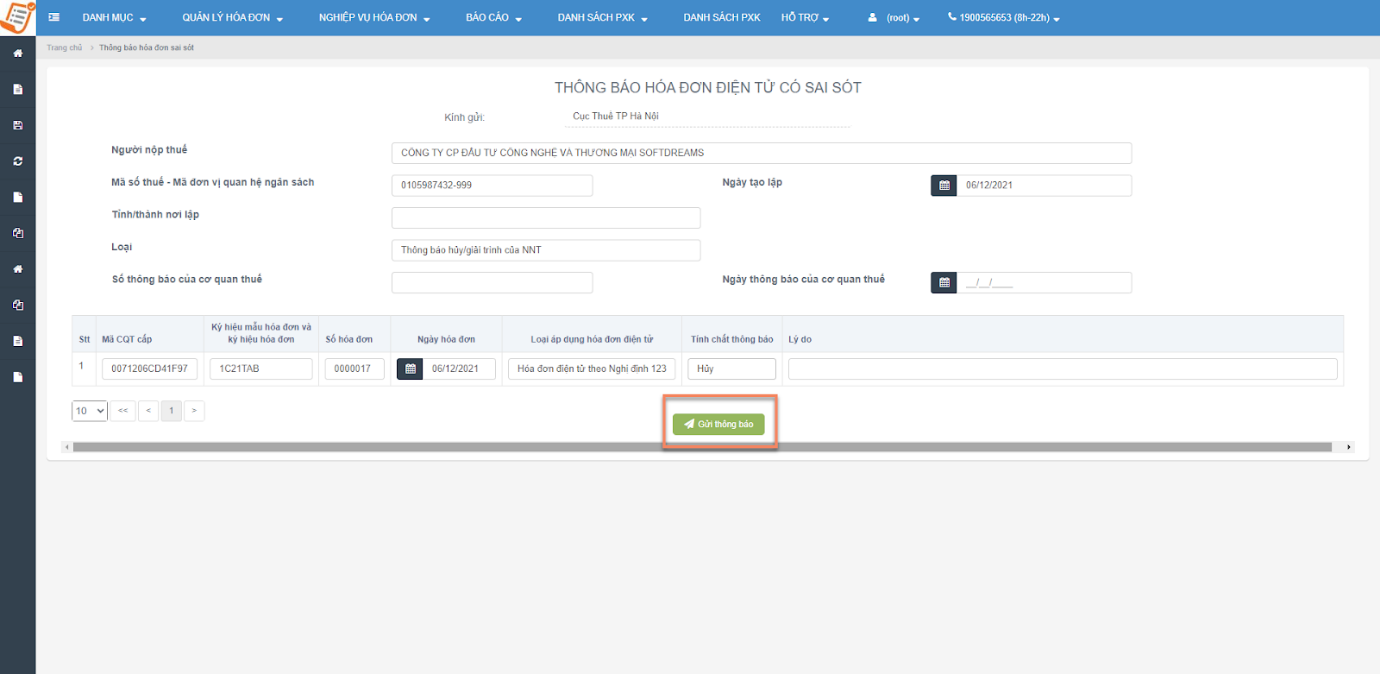Screen dimensions: 1380x674
Task: Click the Lý do input field
Action: (x=1062, y=369)
